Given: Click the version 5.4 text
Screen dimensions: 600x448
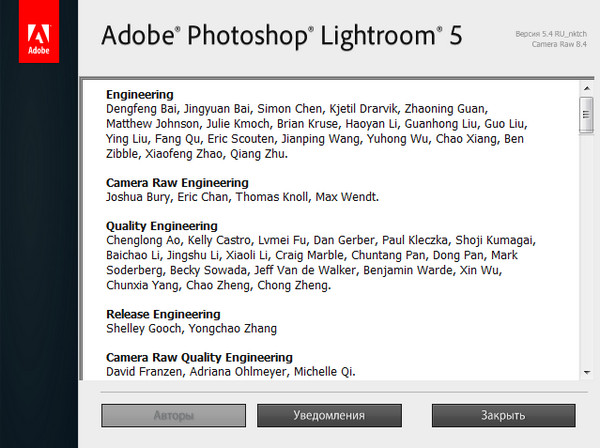Looking at the screenshot, I should click(x=553, y=33).
